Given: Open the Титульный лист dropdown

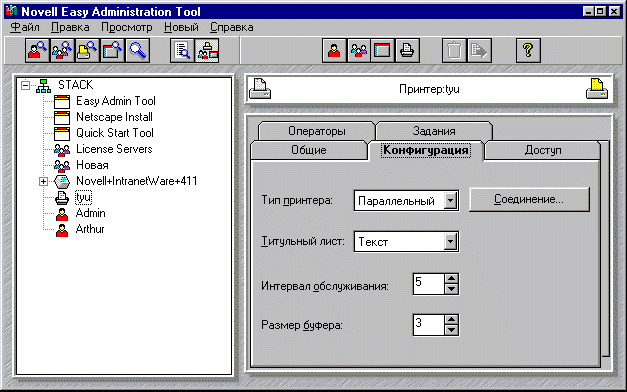Looking at the screenshot, I should (450, 242).
